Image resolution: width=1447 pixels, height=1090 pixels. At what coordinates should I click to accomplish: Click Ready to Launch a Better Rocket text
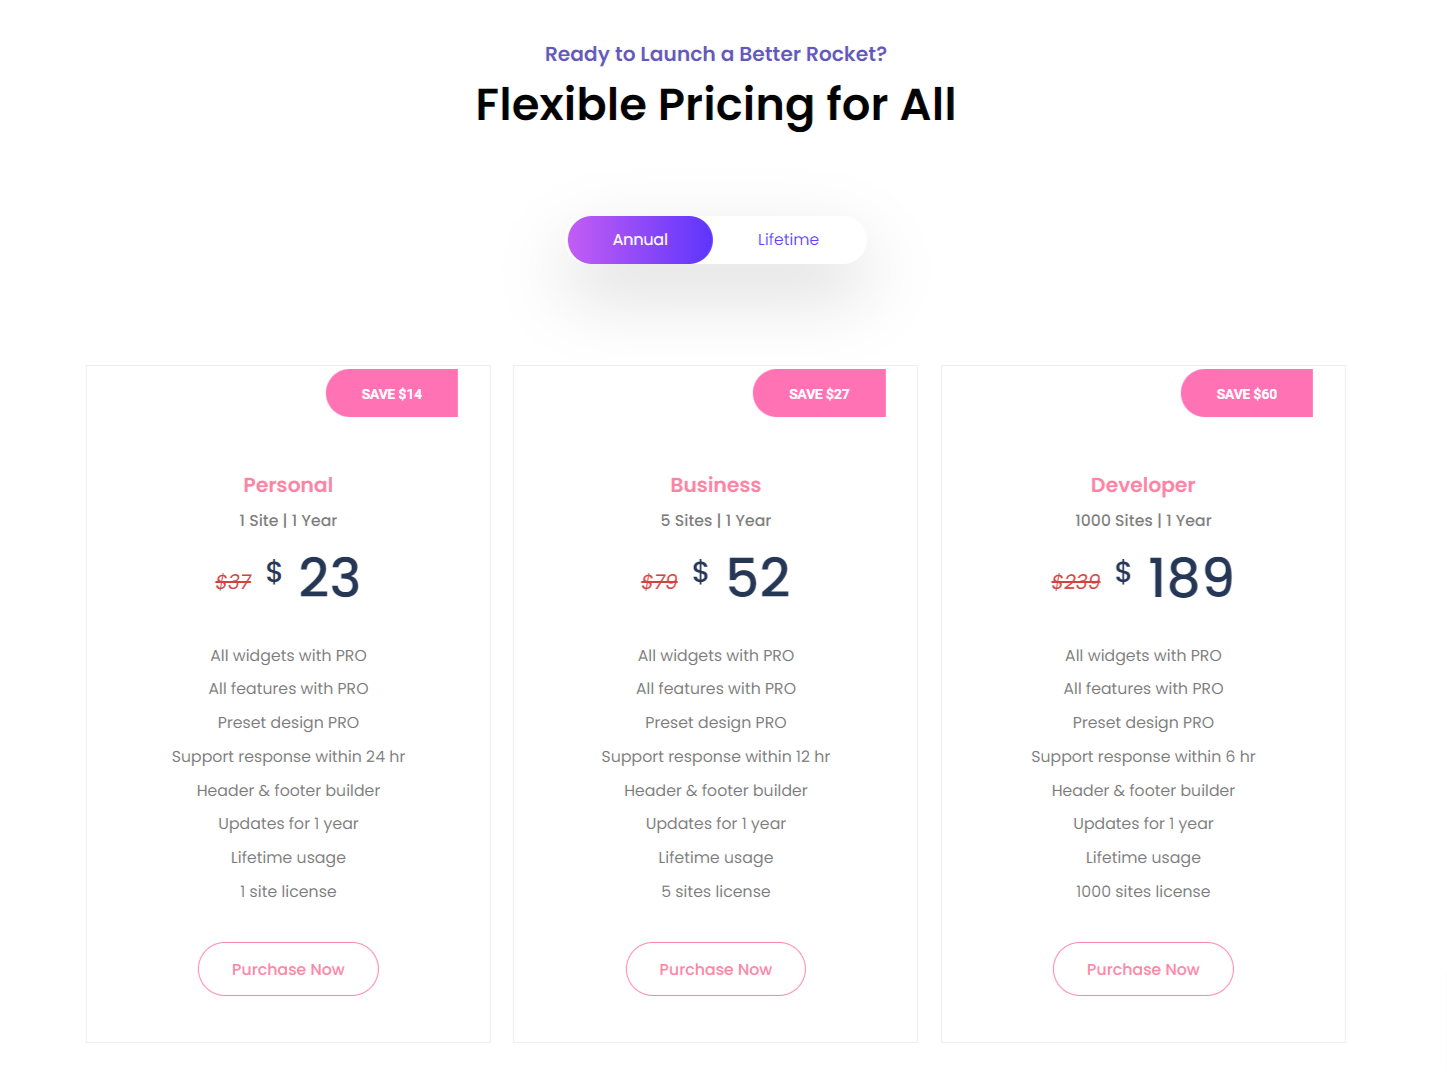tap(716, 54)
